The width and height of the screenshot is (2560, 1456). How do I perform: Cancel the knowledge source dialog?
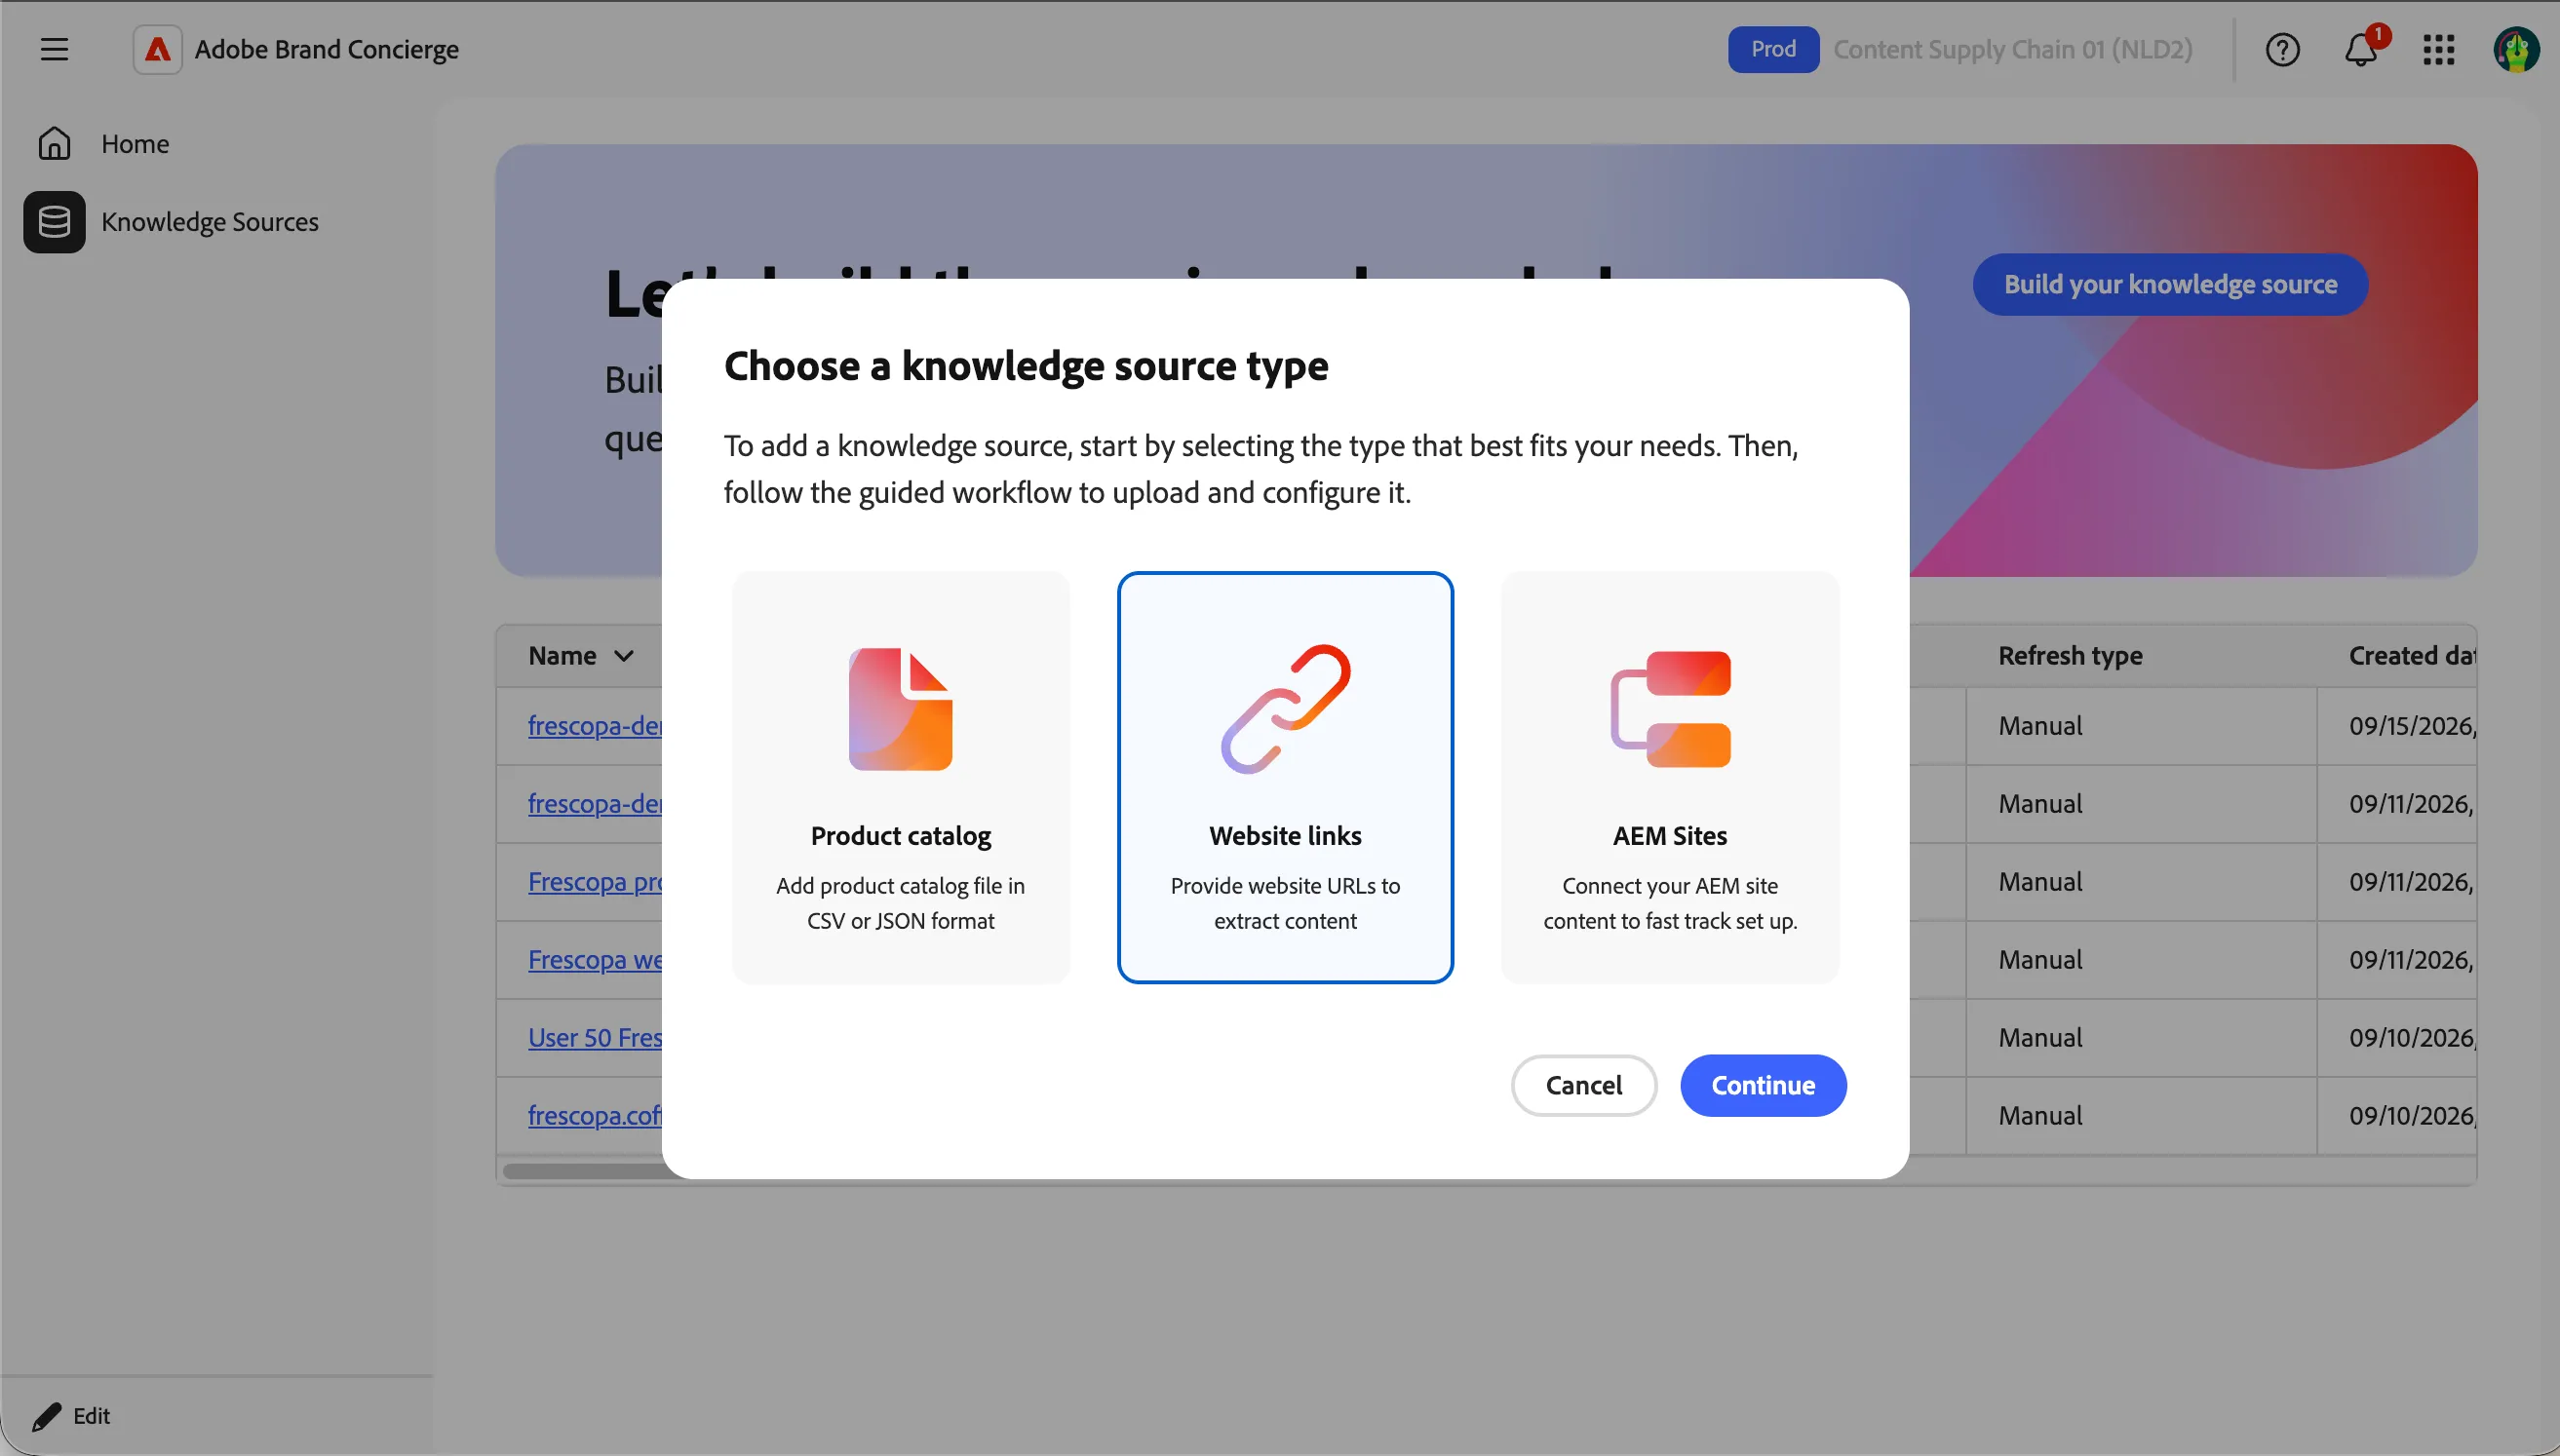(x=1584, y=1085)
